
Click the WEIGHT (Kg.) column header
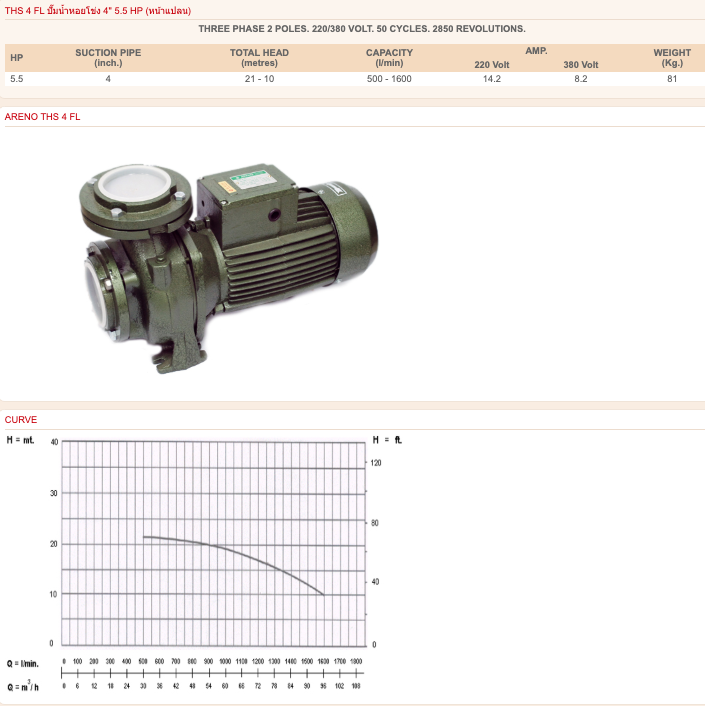pos(672,58)
